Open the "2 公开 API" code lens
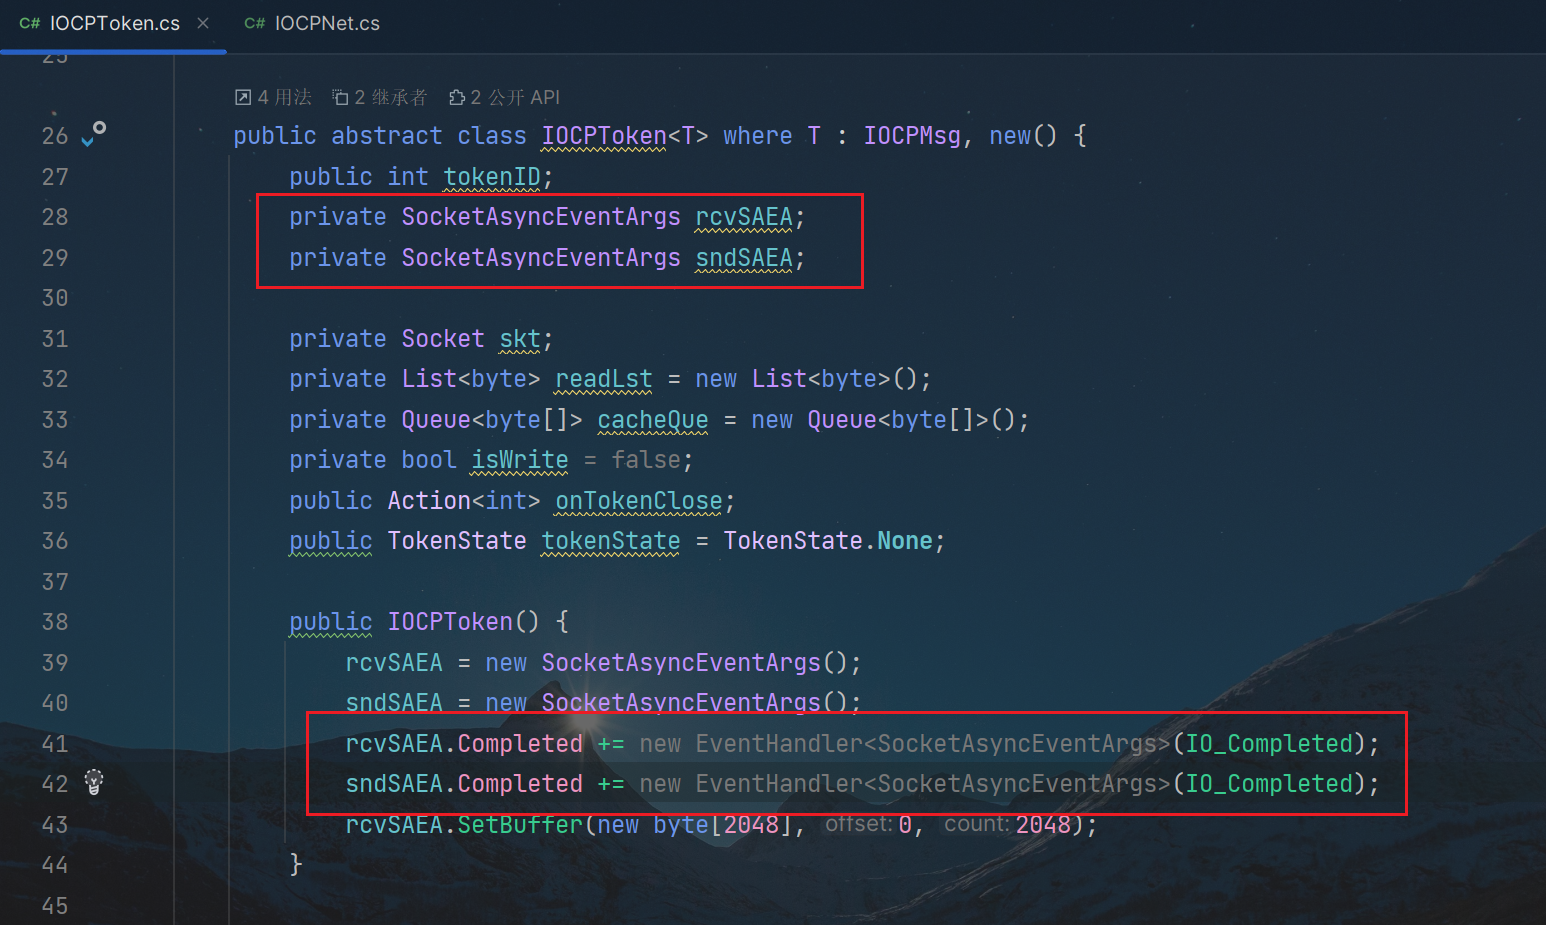 (515, 97)
